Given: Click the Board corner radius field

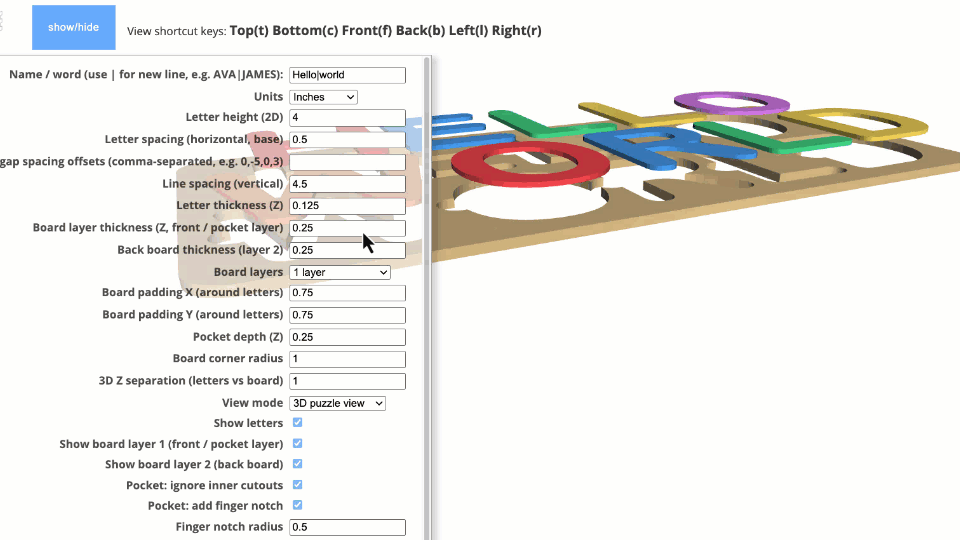Looking at the screenshot, I should [347, 359].
